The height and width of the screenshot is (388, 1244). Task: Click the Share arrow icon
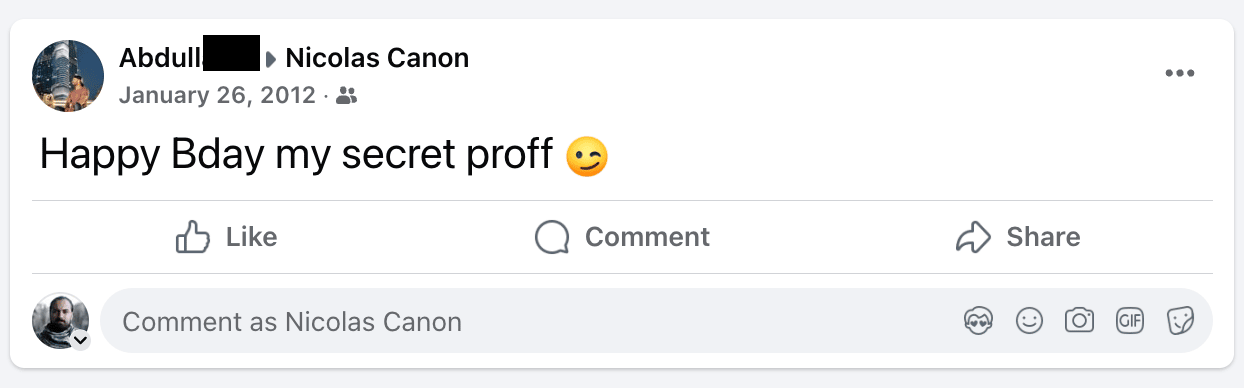(971, 237)
